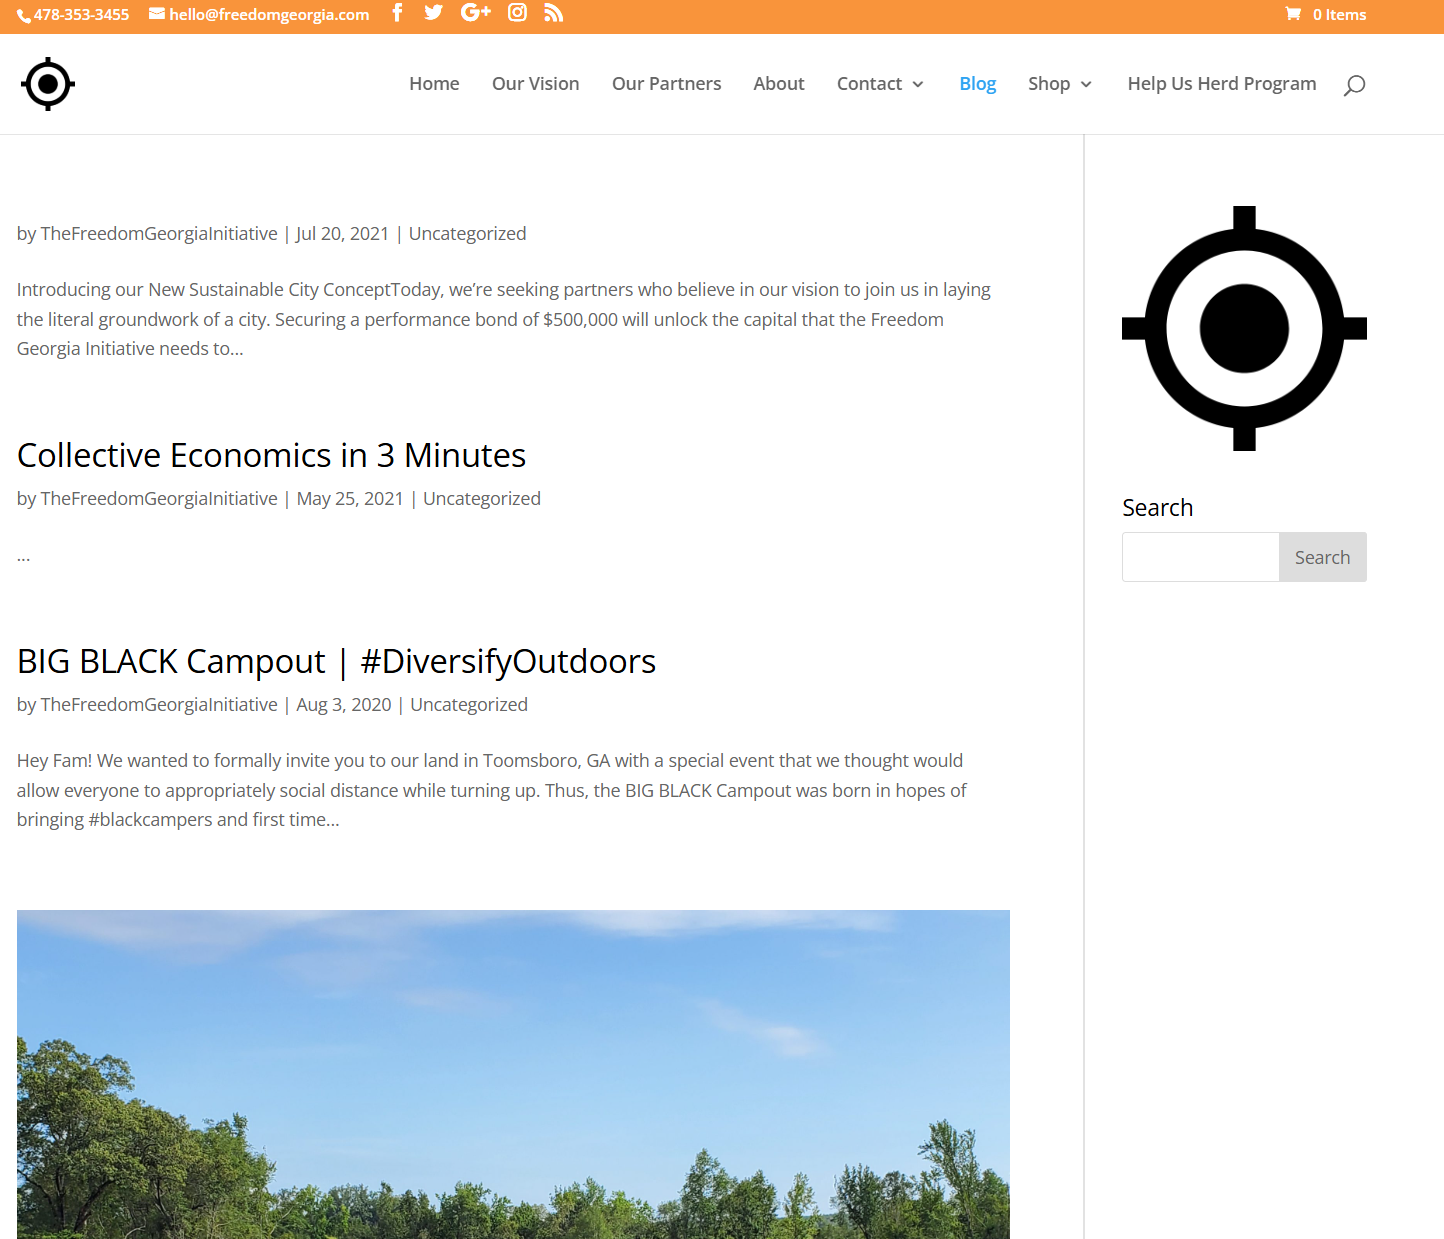1444x1239 pixels.
Task: Click the site logo in header
Action: click(48, 84)
